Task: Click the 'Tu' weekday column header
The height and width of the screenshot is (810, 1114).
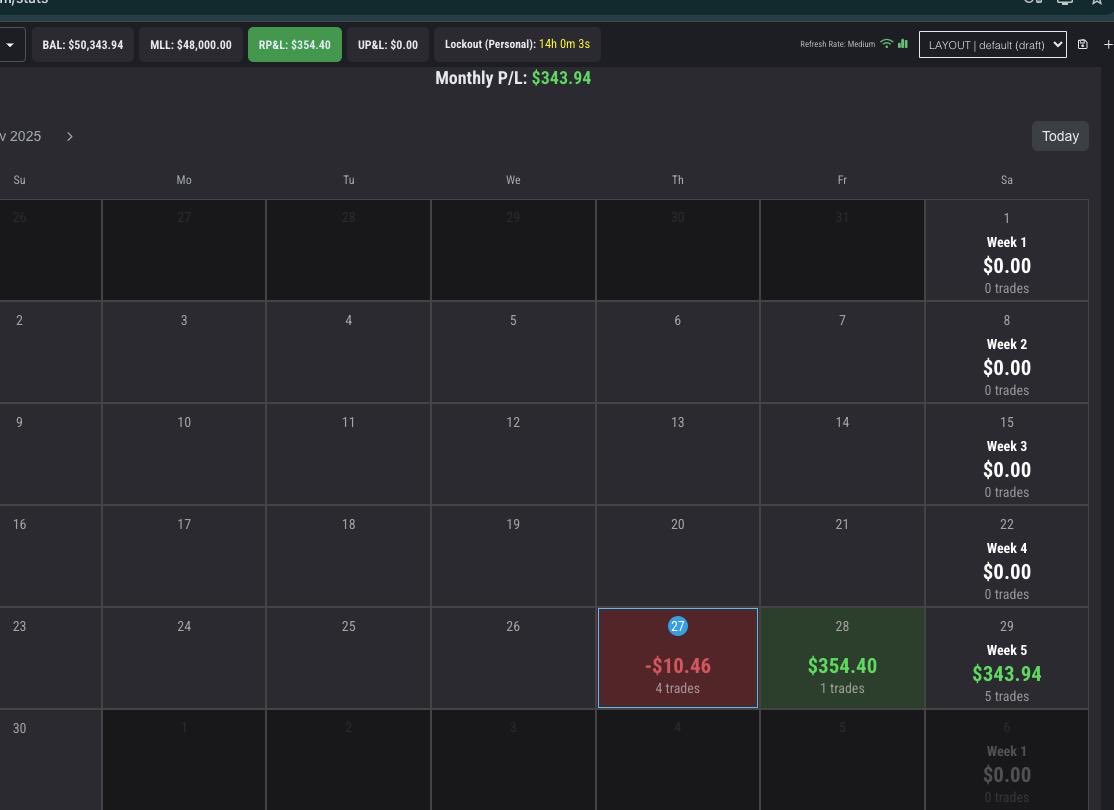Action: click(x=348, y=180)
